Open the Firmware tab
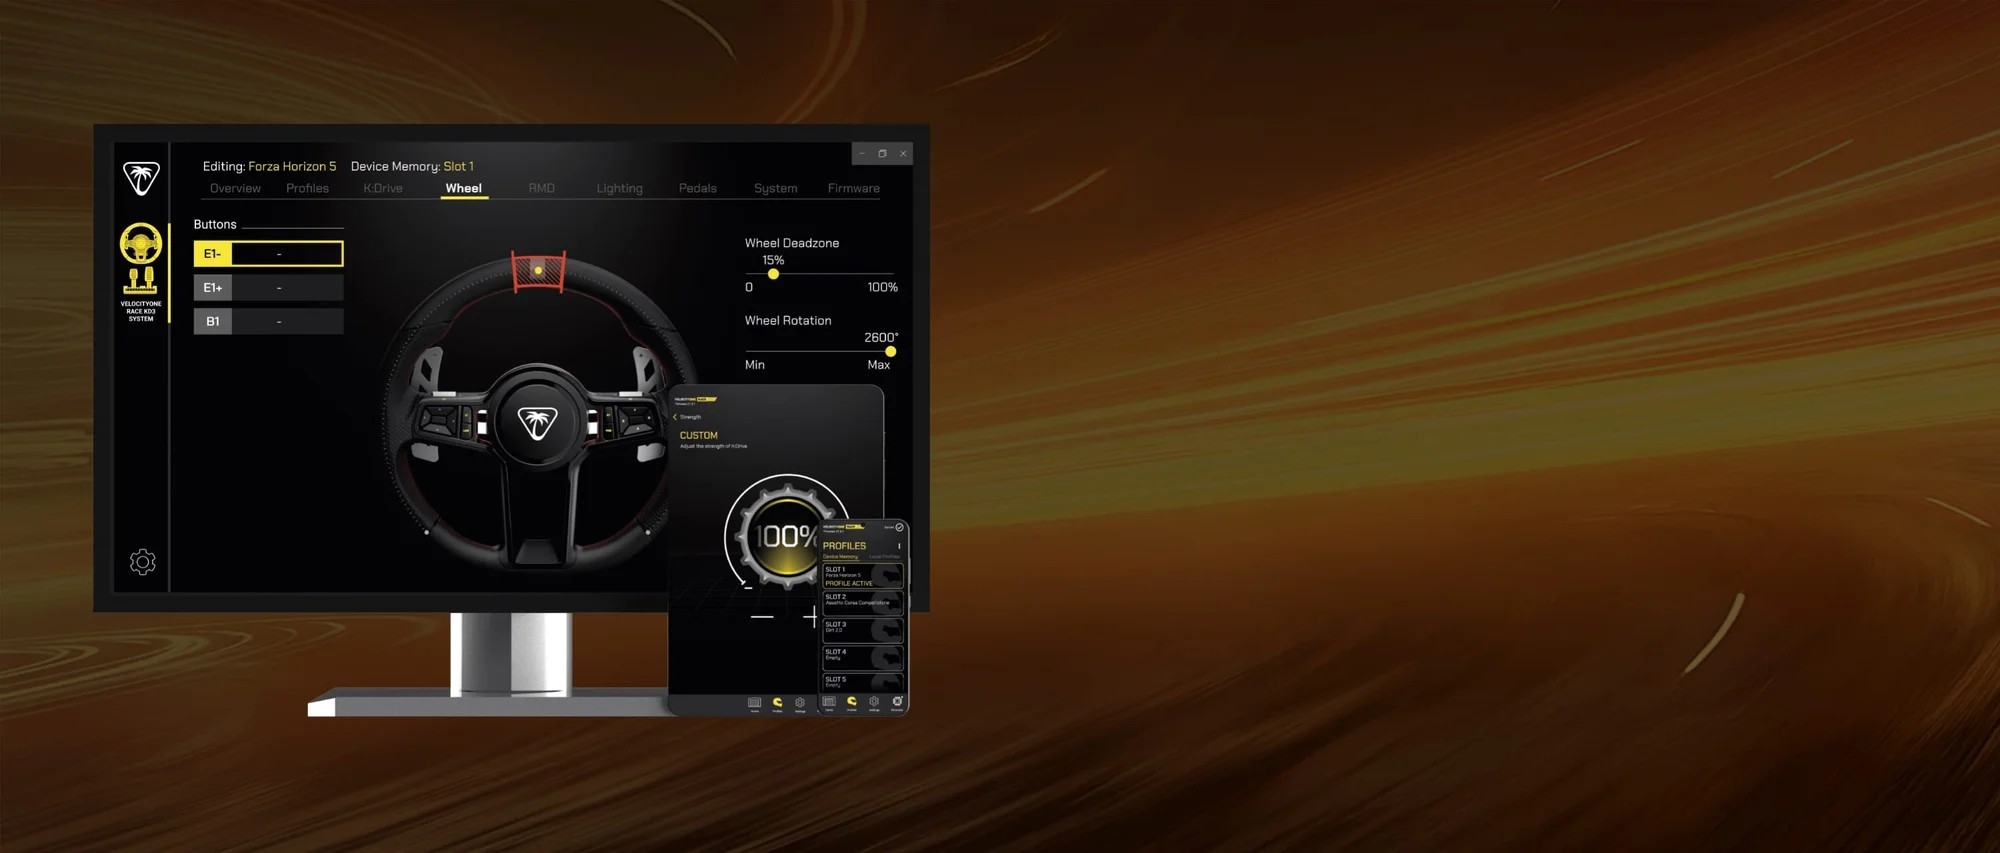The image size is (2000, 853). point(853,188)
